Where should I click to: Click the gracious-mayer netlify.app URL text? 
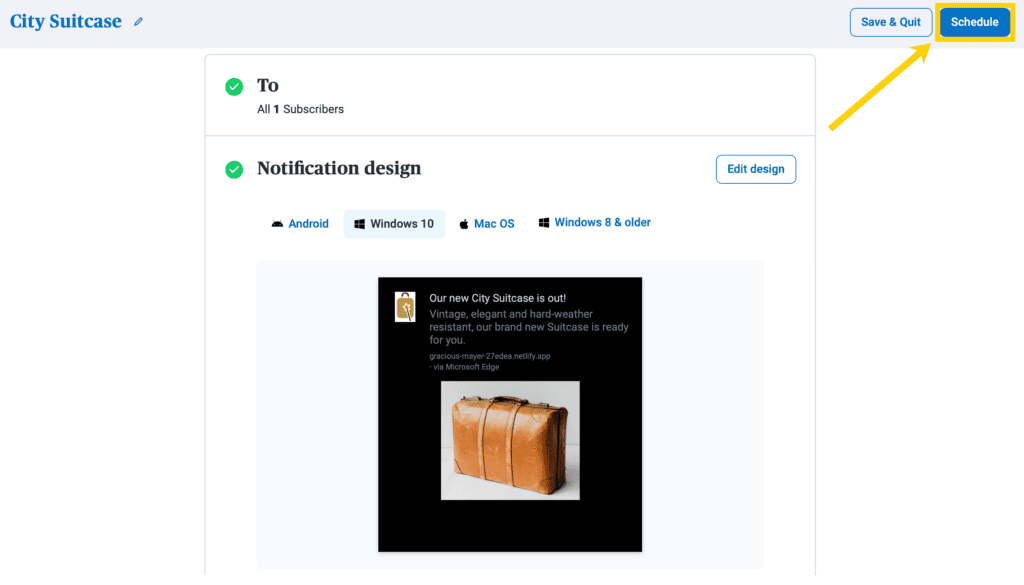(x=490, y=356)
